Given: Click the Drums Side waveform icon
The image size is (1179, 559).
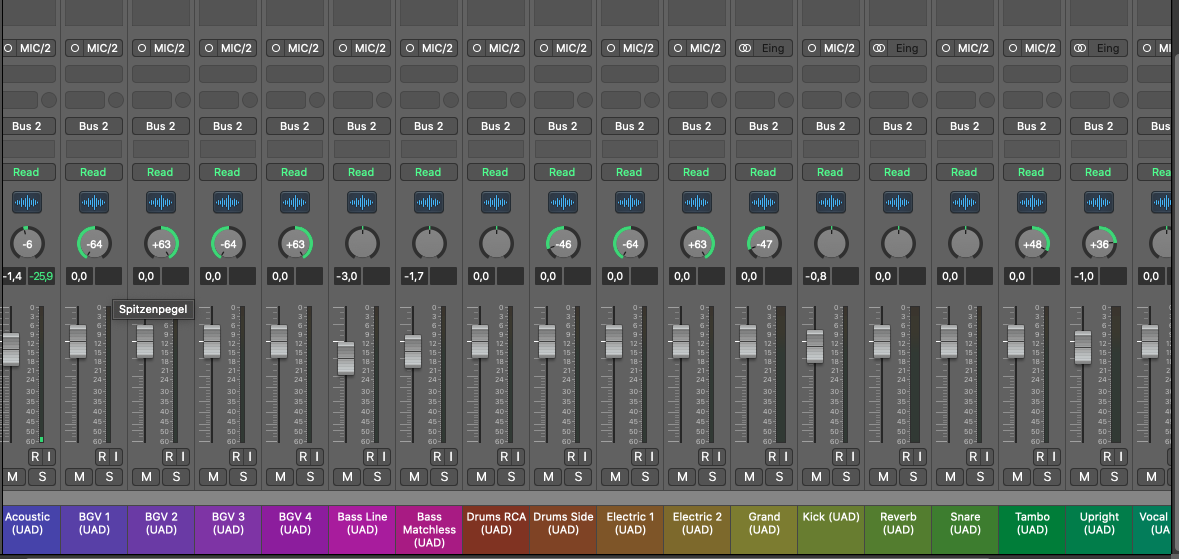Looking at the screenshot, I should [x=563, y=203].
